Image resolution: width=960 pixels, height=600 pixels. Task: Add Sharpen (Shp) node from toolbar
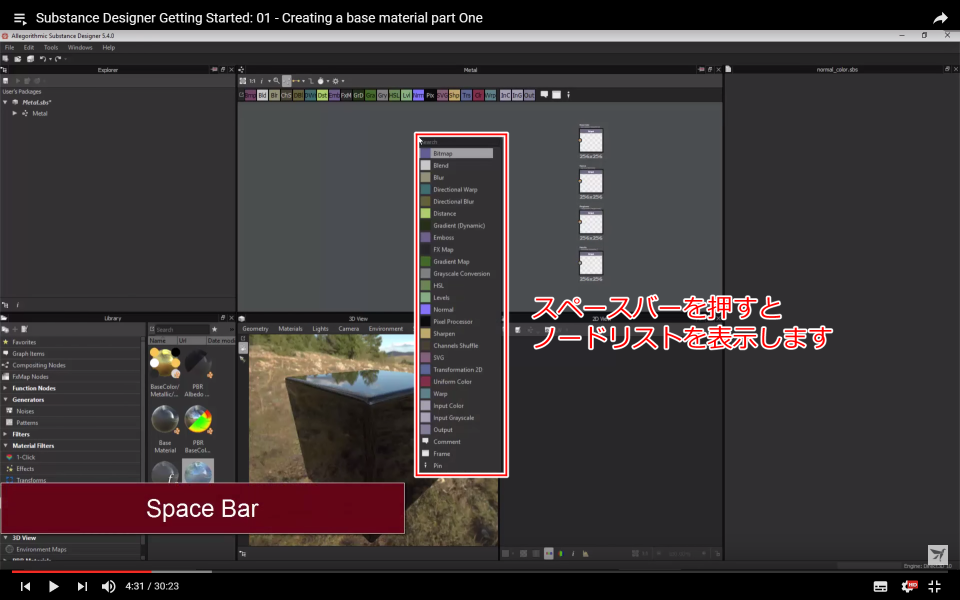point(454,96)
